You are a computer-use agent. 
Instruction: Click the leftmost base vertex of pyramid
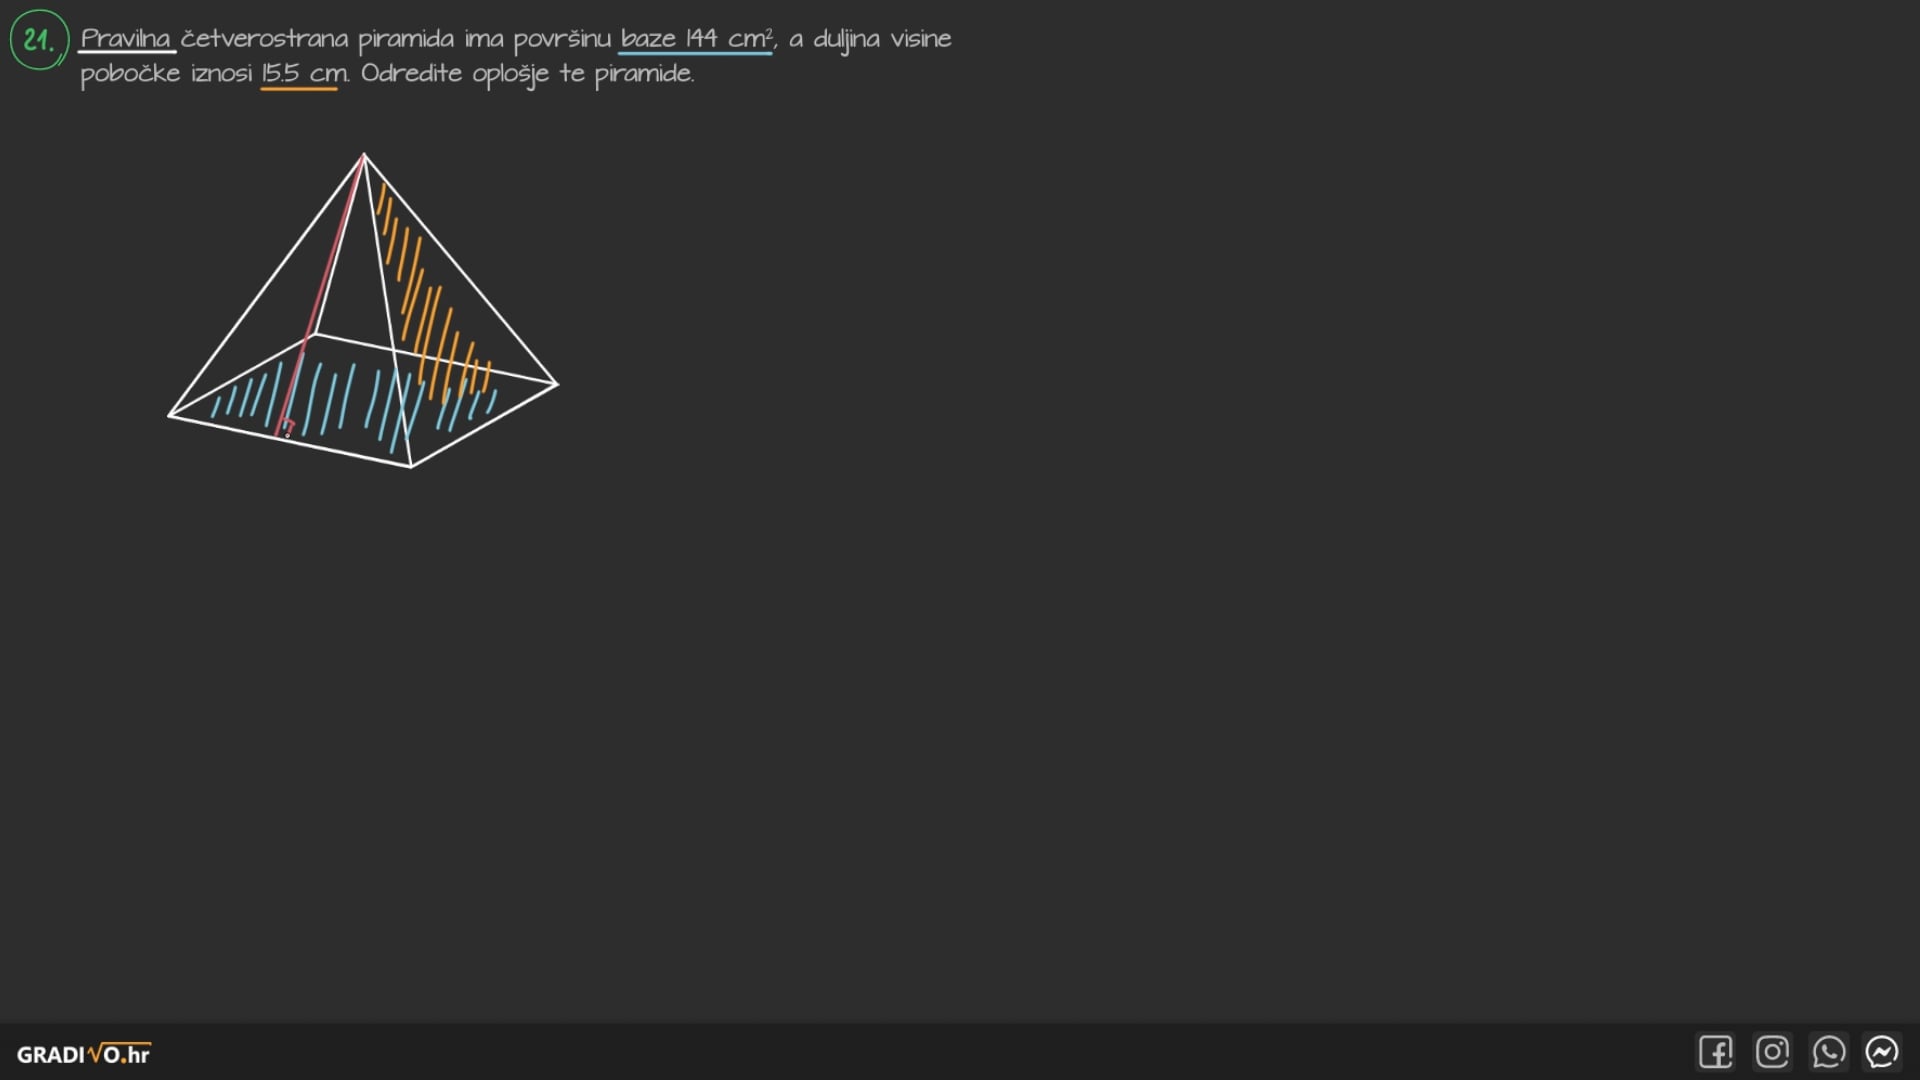click(169, 415)
